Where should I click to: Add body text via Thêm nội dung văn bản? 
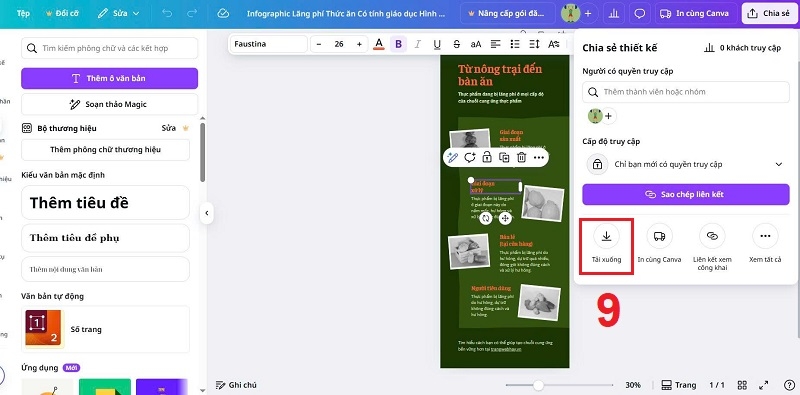click(x=105, y=269)
